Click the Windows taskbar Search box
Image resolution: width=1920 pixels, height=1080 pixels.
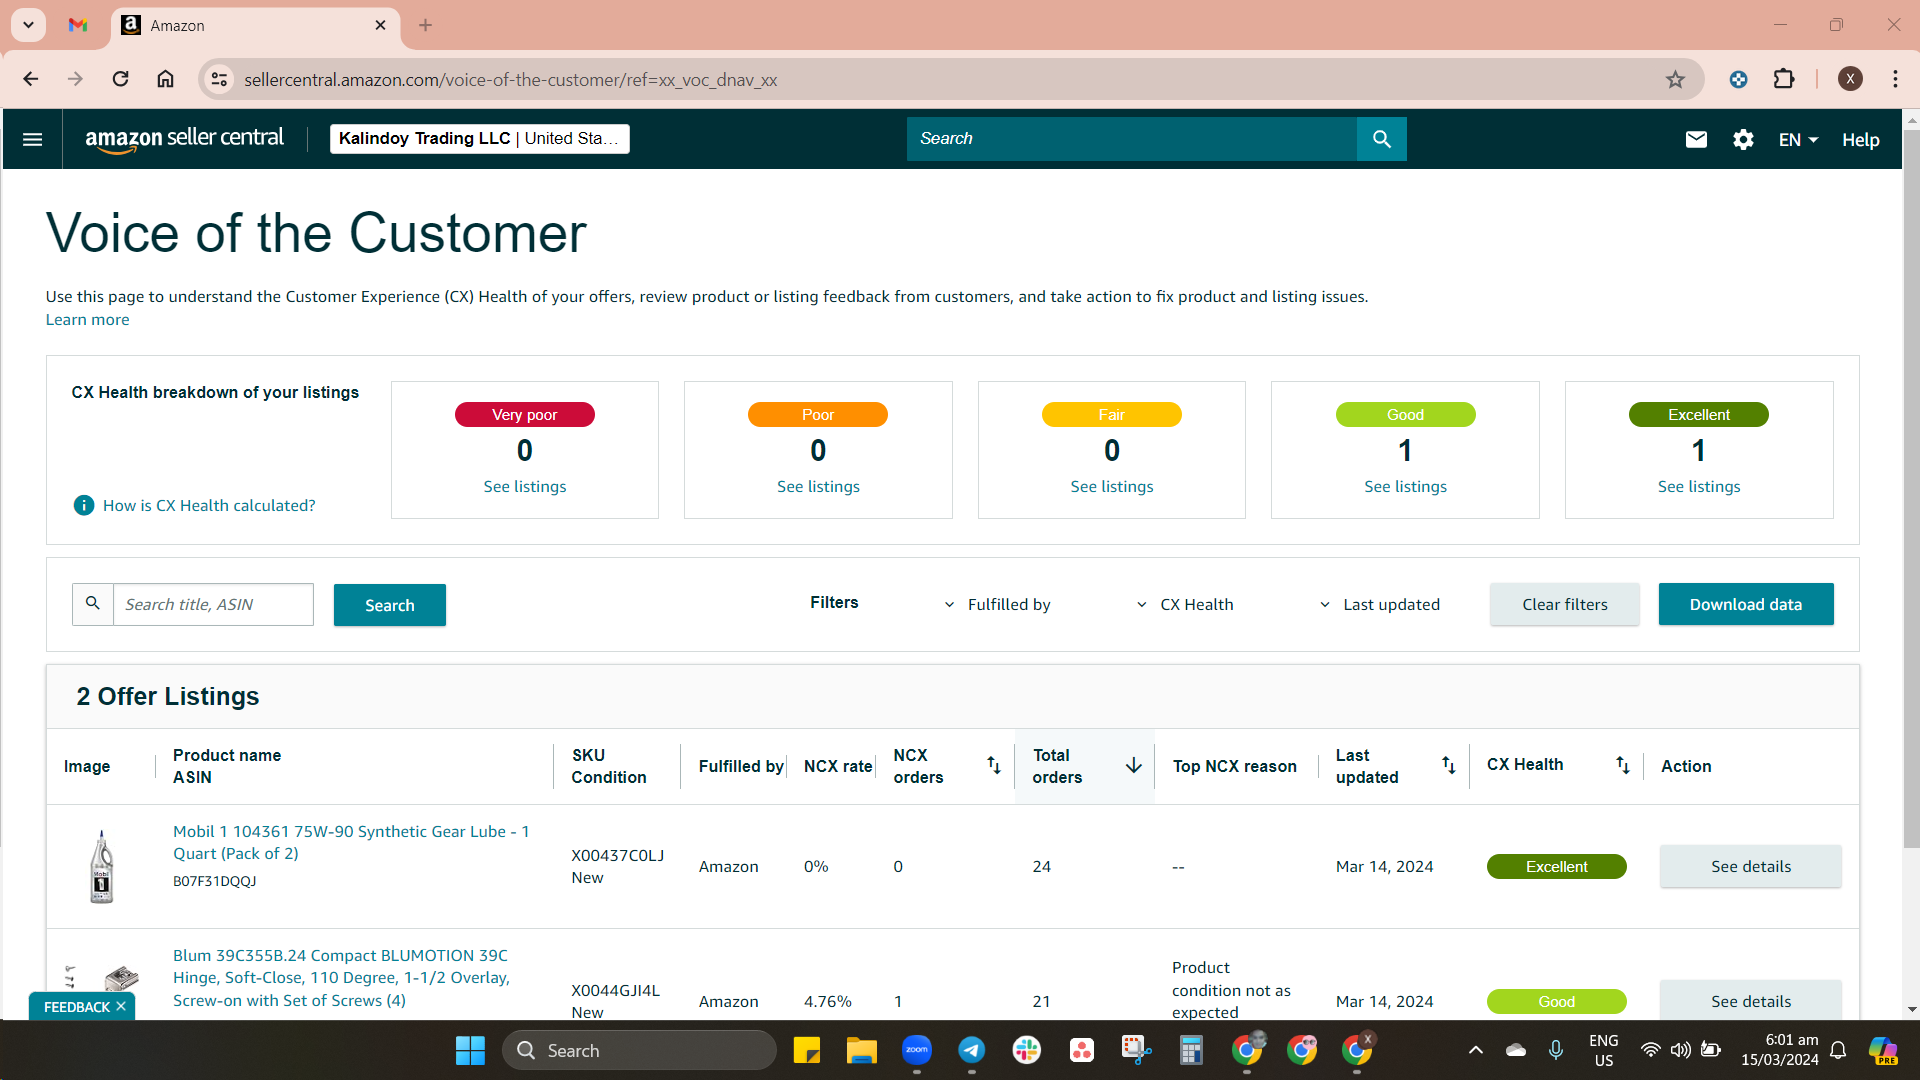click(x=639, y=1050)
